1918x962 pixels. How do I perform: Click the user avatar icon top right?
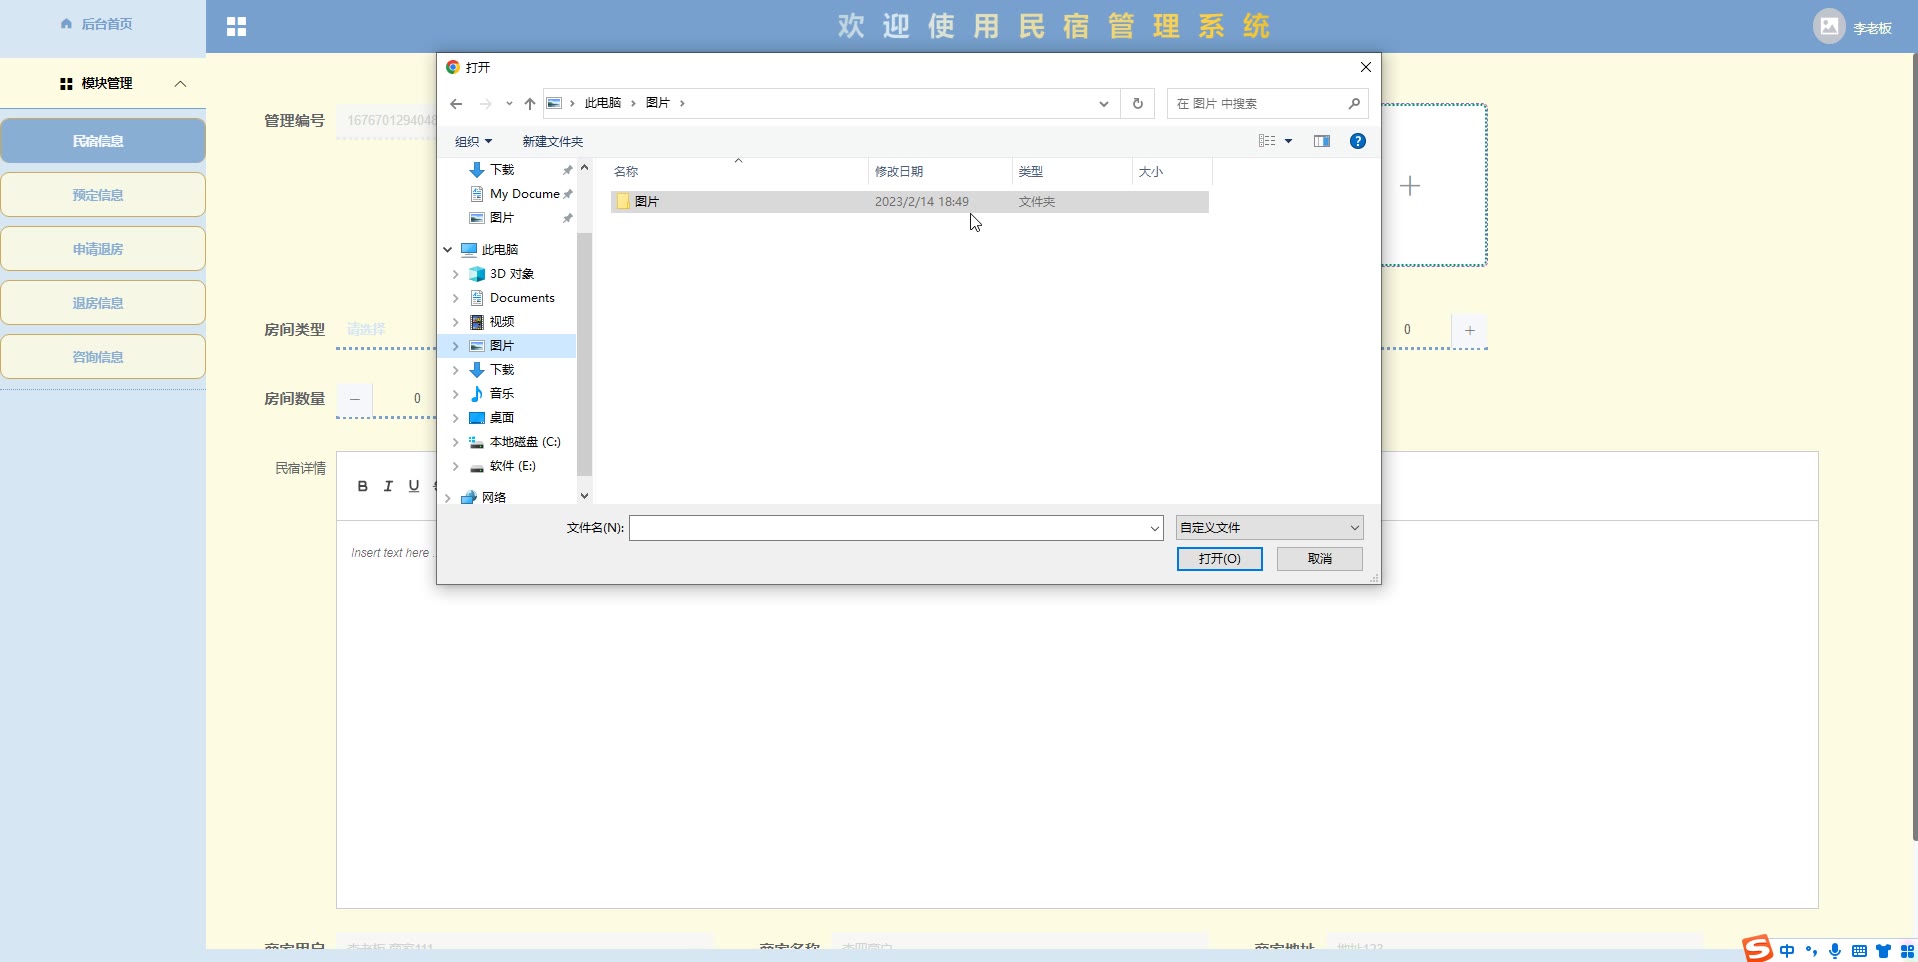point(1828,27)
